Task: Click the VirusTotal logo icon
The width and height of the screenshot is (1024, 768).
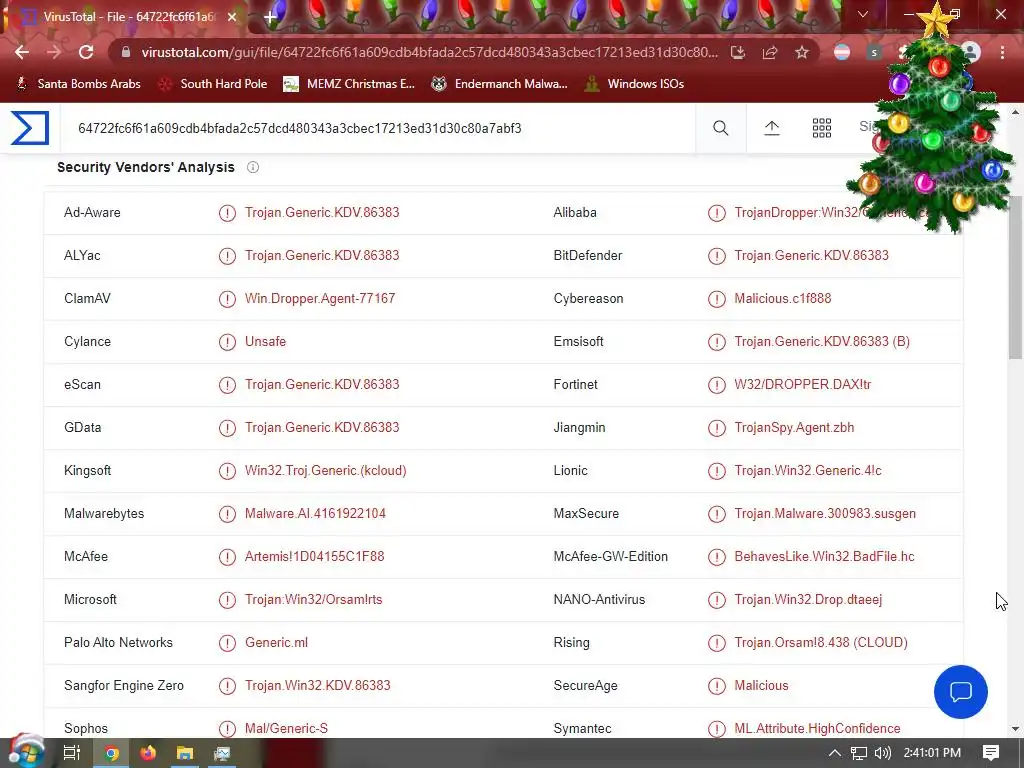Action: [x=30, y=127]
